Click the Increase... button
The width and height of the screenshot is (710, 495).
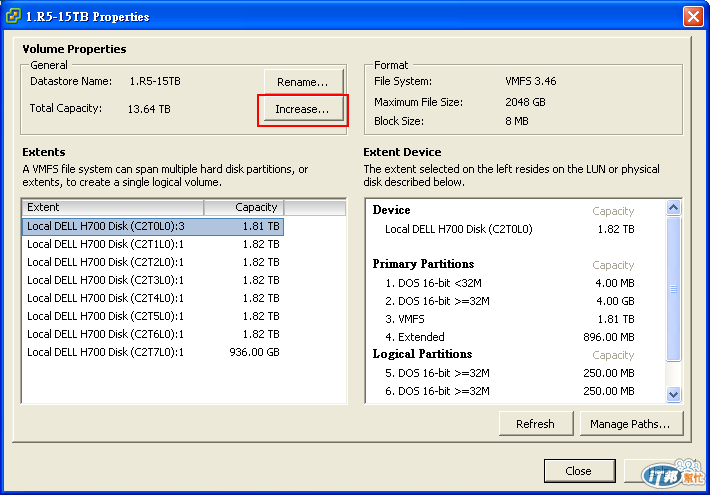[x=303, y=109]
